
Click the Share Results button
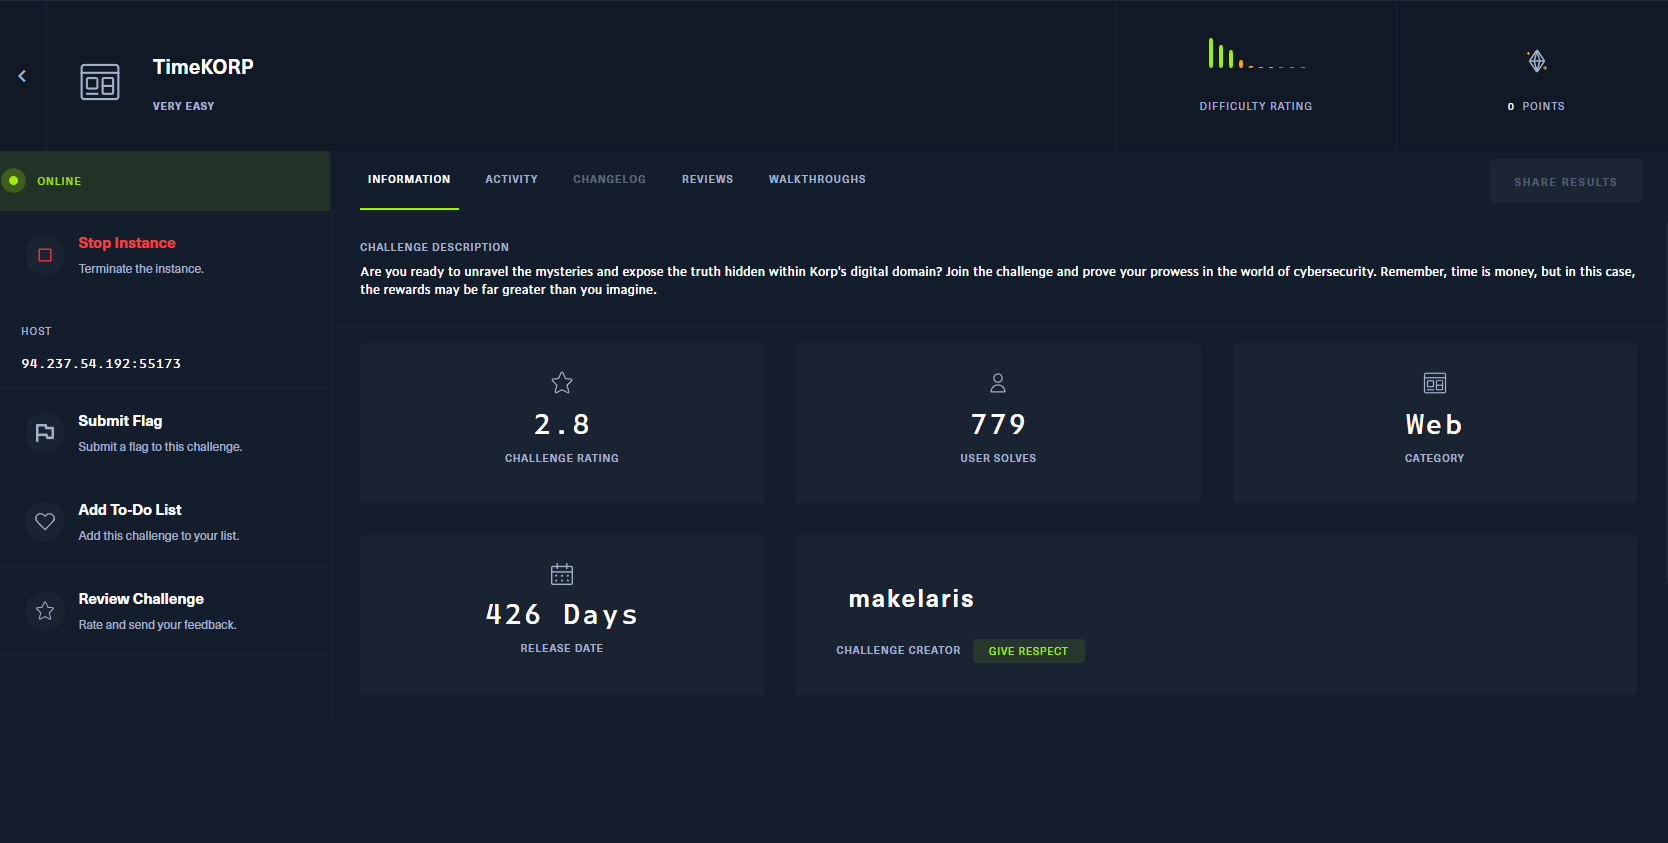(x=1565, y=182)
